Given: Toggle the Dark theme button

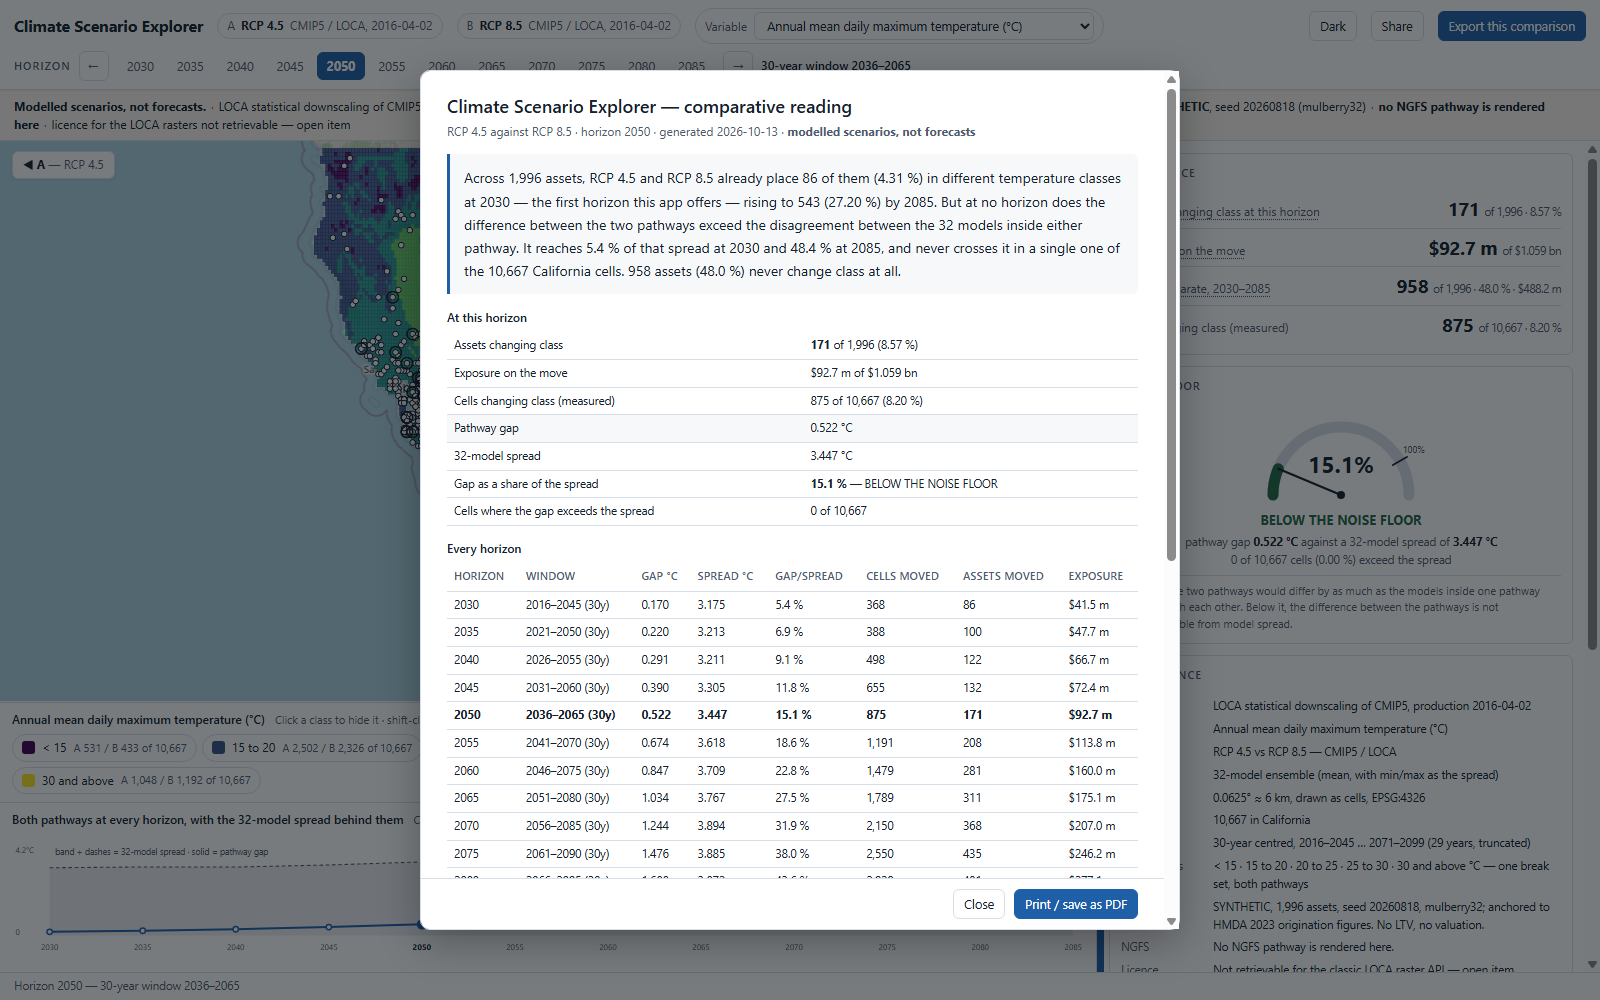Looking at the screenshot, I should pyautogui.click(x=1333, y=26).
